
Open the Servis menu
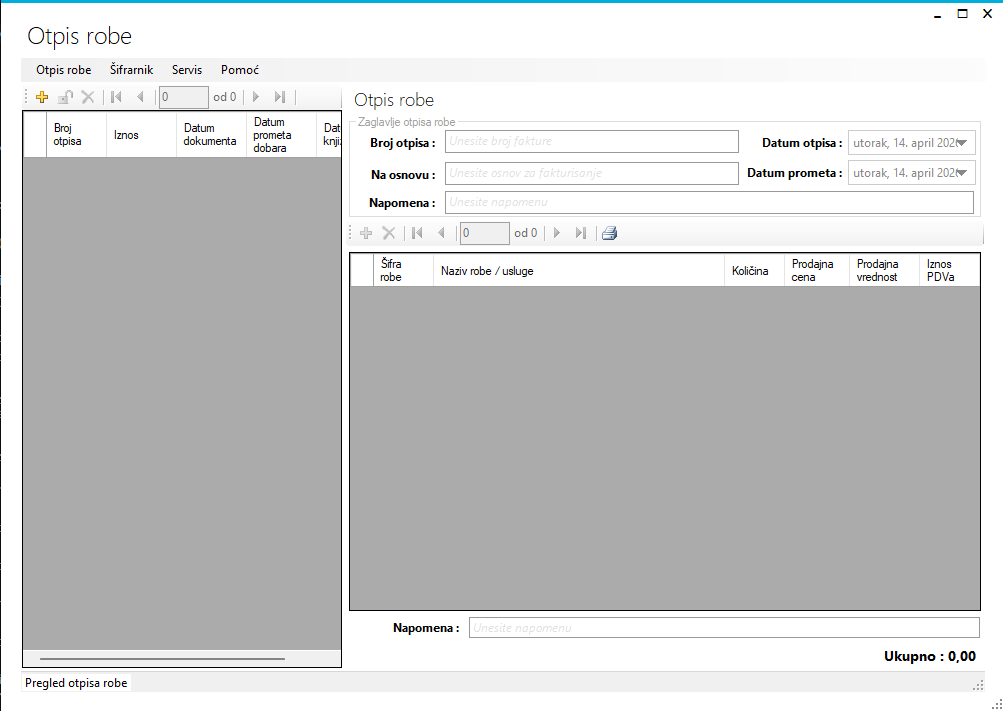pos(187,70)
